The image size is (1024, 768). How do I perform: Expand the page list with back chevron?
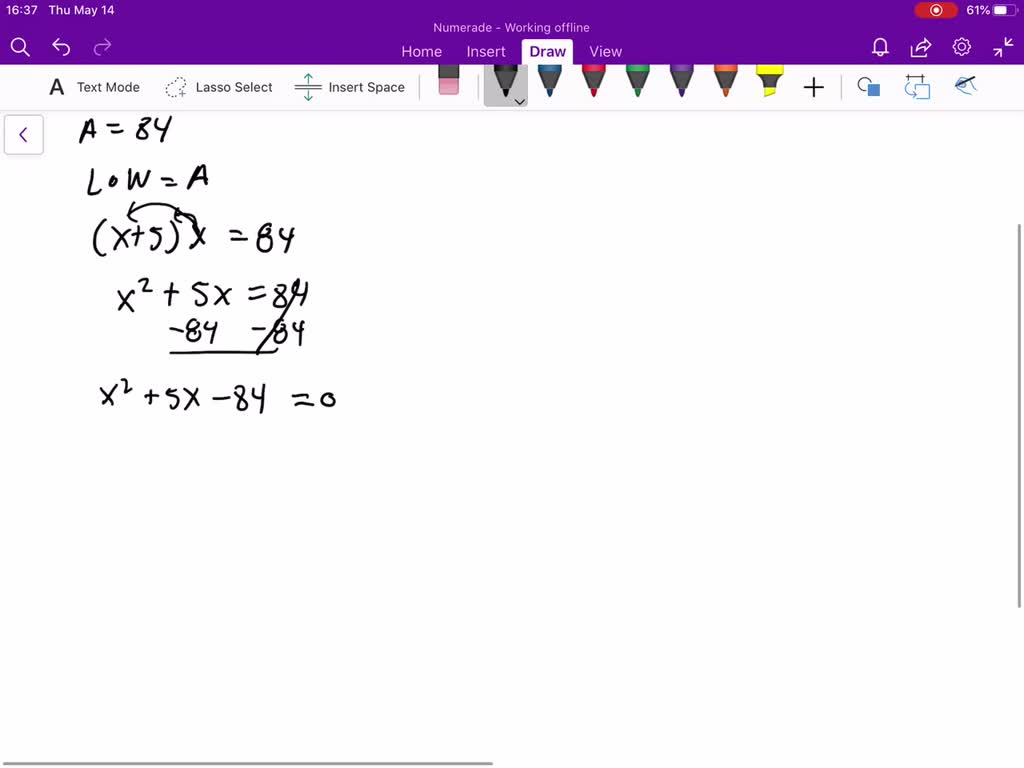(x=24, y=135)
